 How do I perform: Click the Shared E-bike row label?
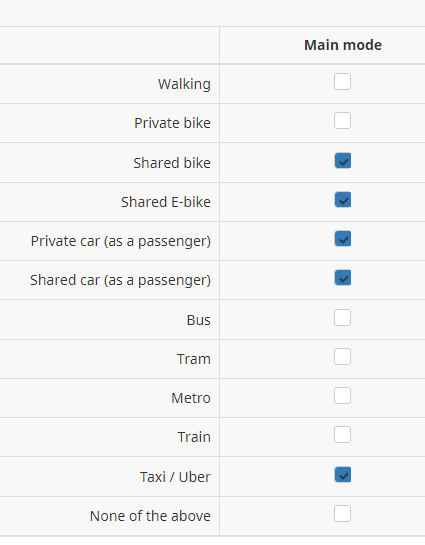pos(166,202)
